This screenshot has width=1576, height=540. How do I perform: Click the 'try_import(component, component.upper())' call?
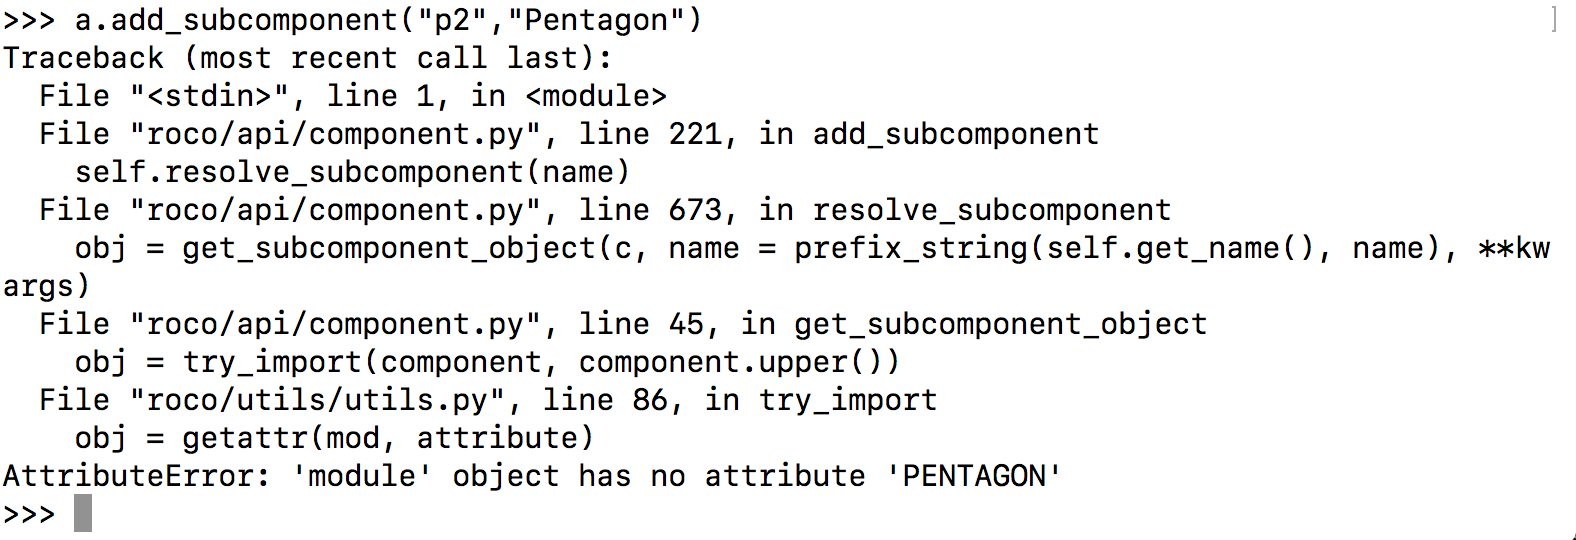point(541,362)
